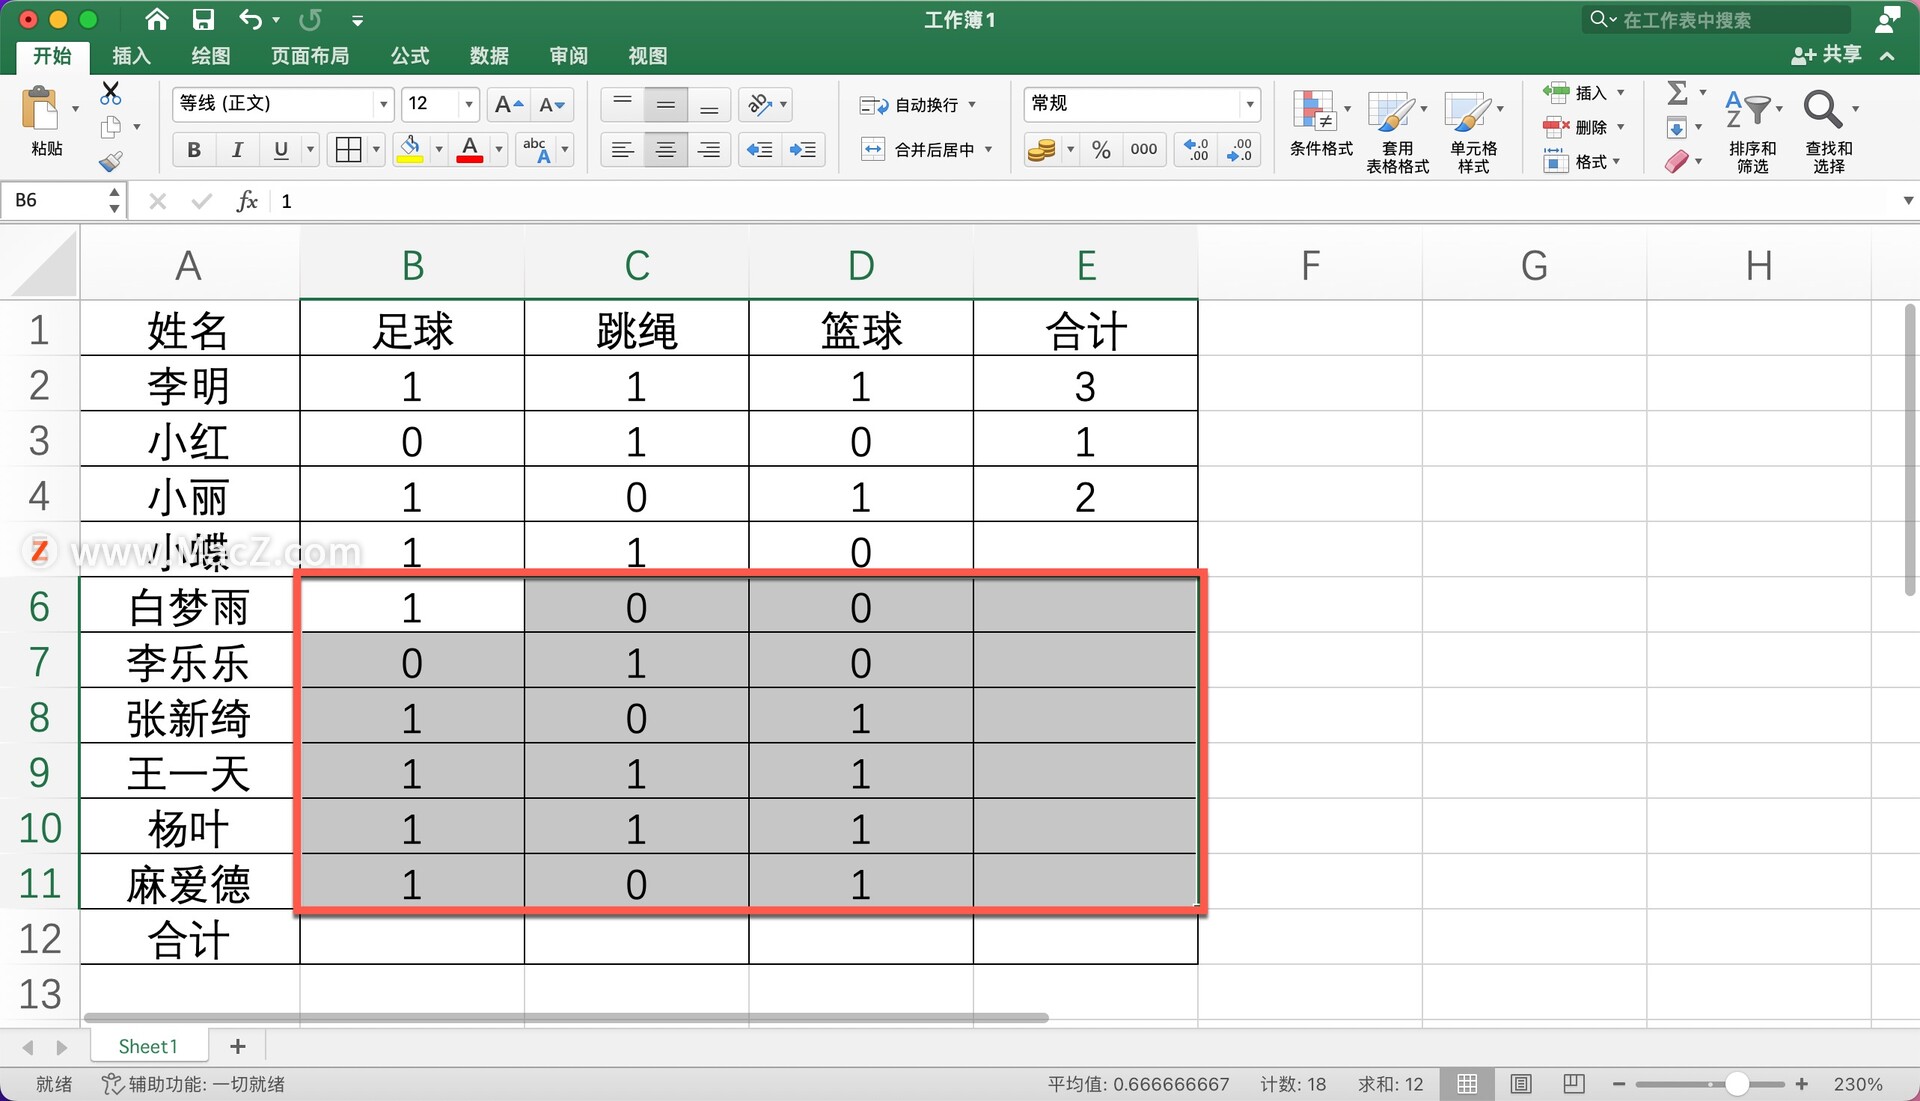
Task: Activate the Format Painter brush
Action: 111,160
